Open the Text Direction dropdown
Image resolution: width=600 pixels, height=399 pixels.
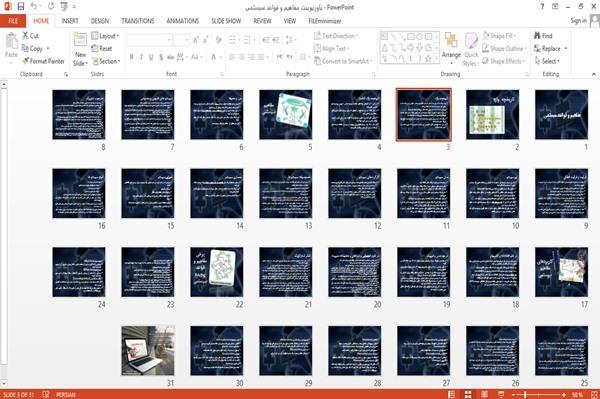pos(336,36)
